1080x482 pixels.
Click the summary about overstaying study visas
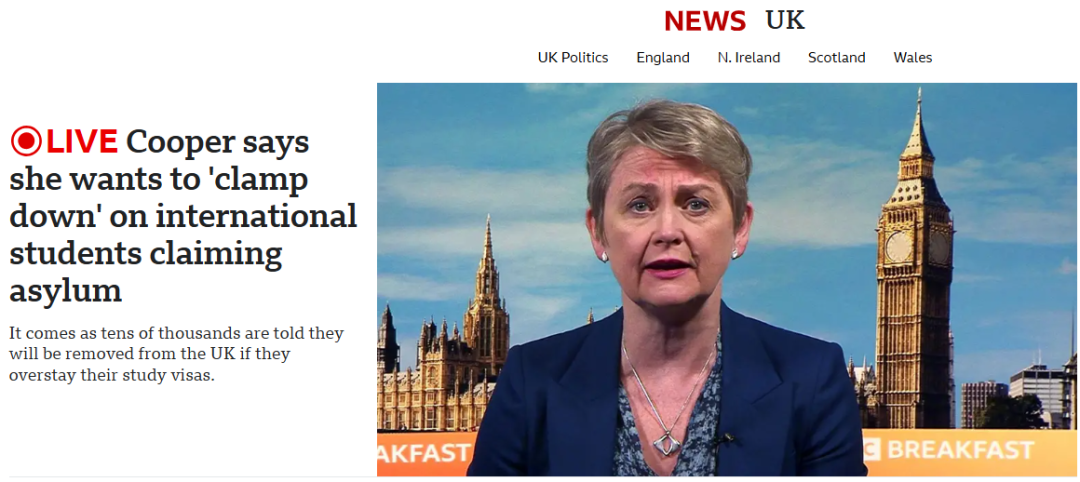176,355
